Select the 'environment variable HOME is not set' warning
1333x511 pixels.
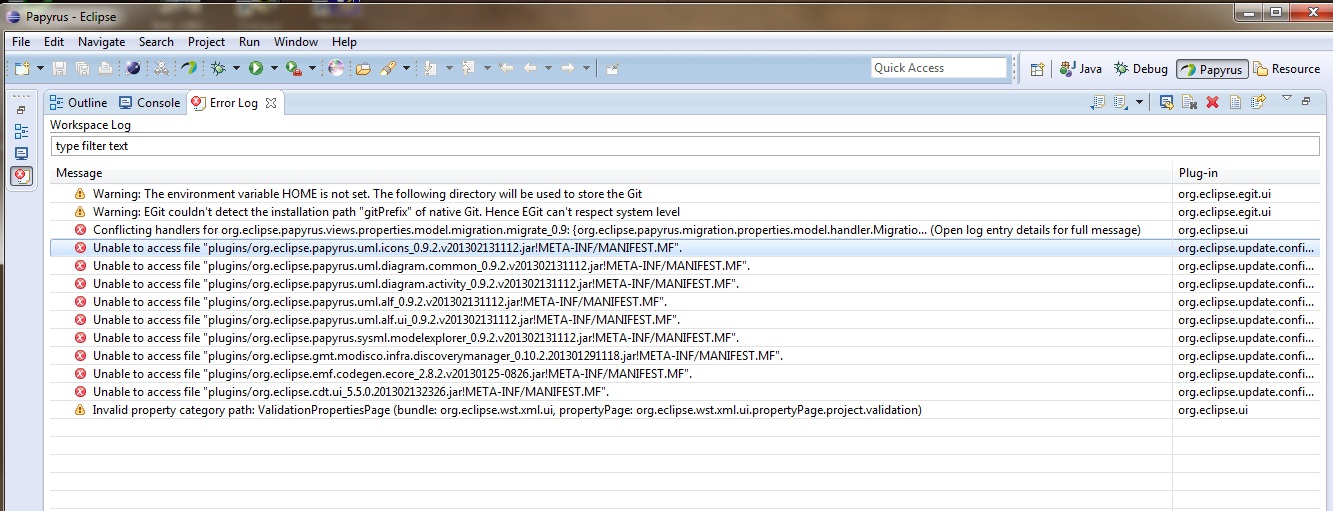tap(685, 194)
